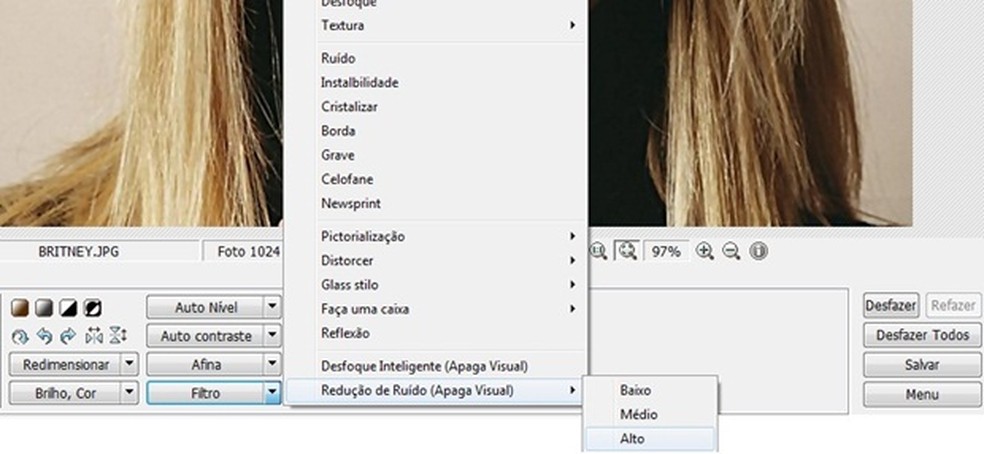Apply the sepia tone effect icon
984x454 pixels.
click(x=20, y=308)
